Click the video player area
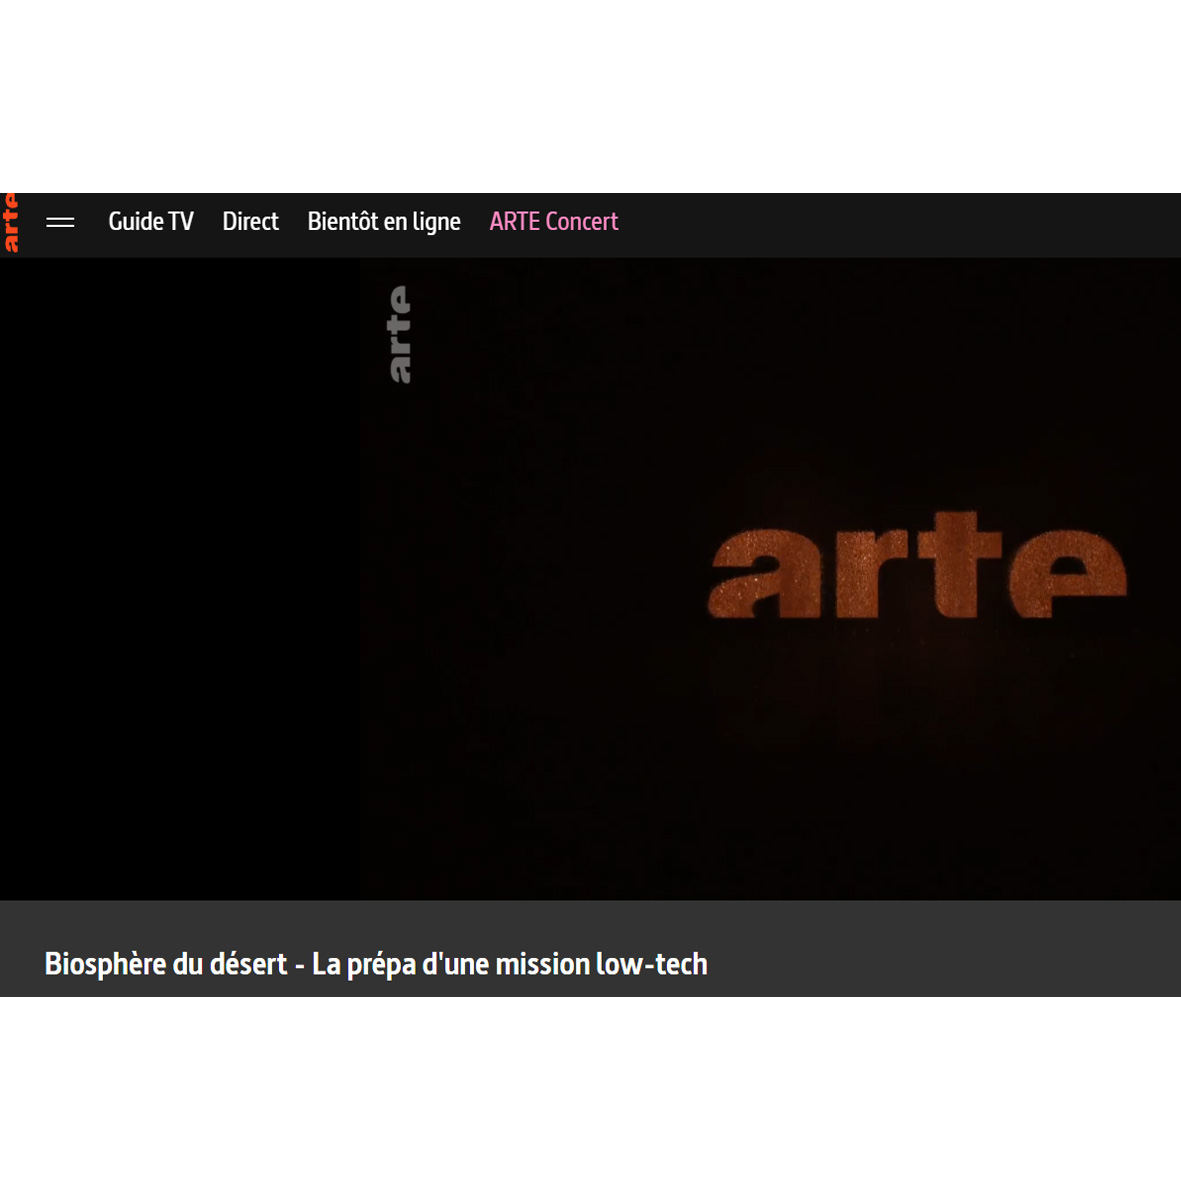 [590, 578]
